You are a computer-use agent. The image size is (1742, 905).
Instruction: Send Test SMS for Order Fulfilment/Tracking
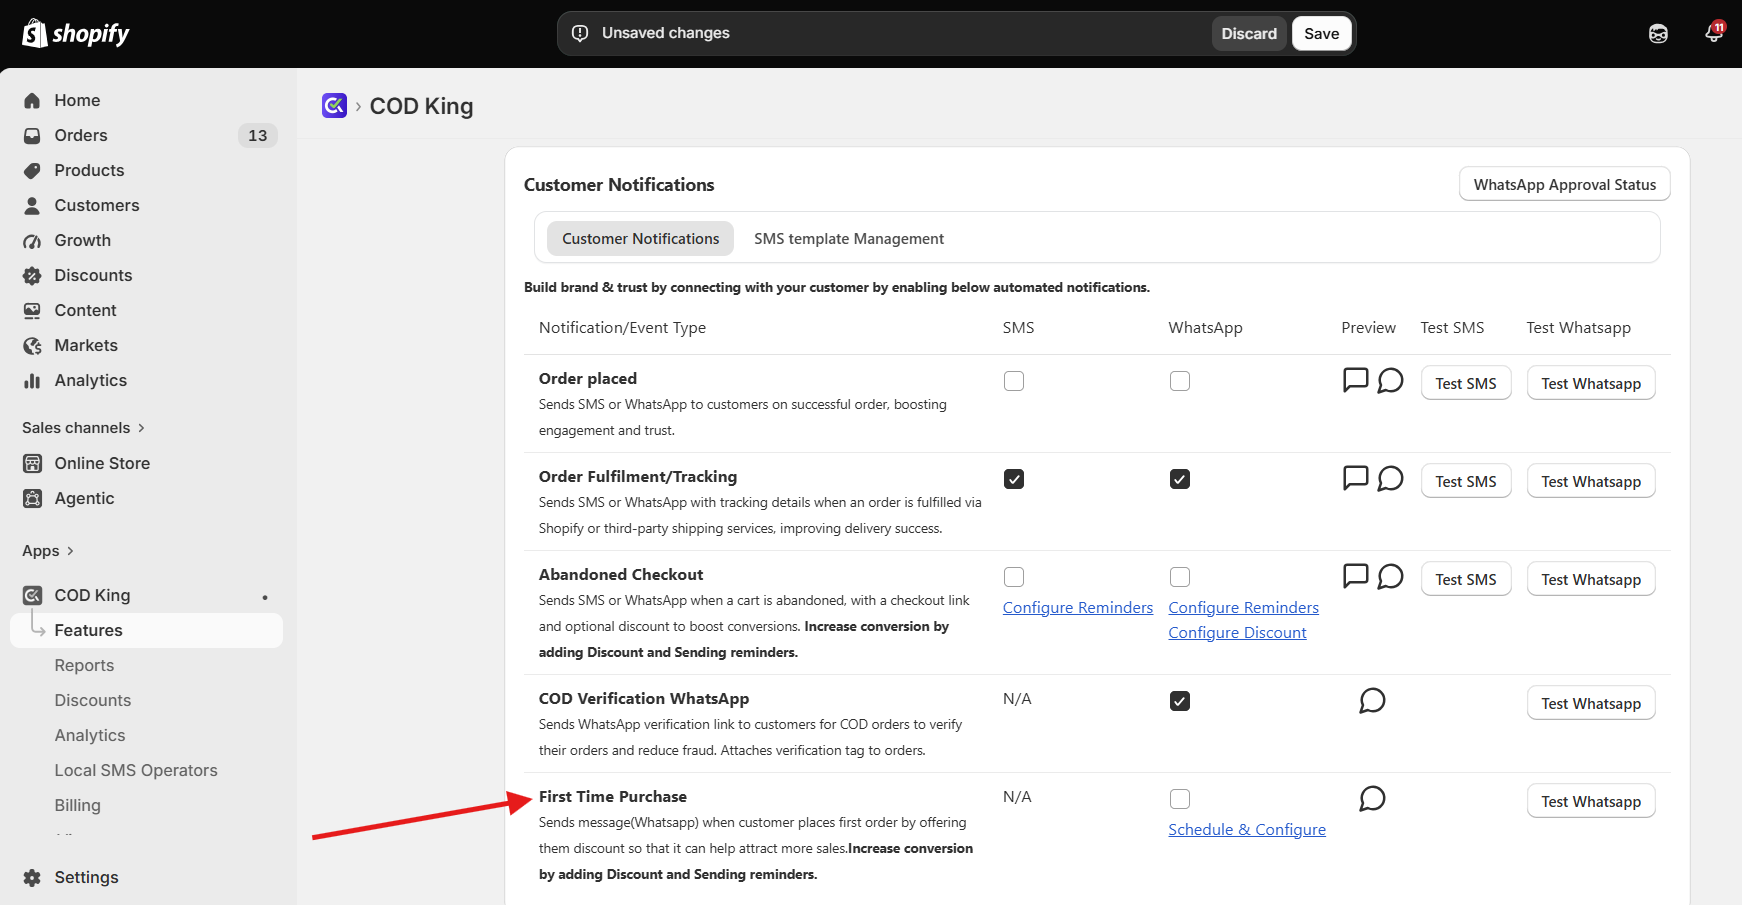[1466, 481]
